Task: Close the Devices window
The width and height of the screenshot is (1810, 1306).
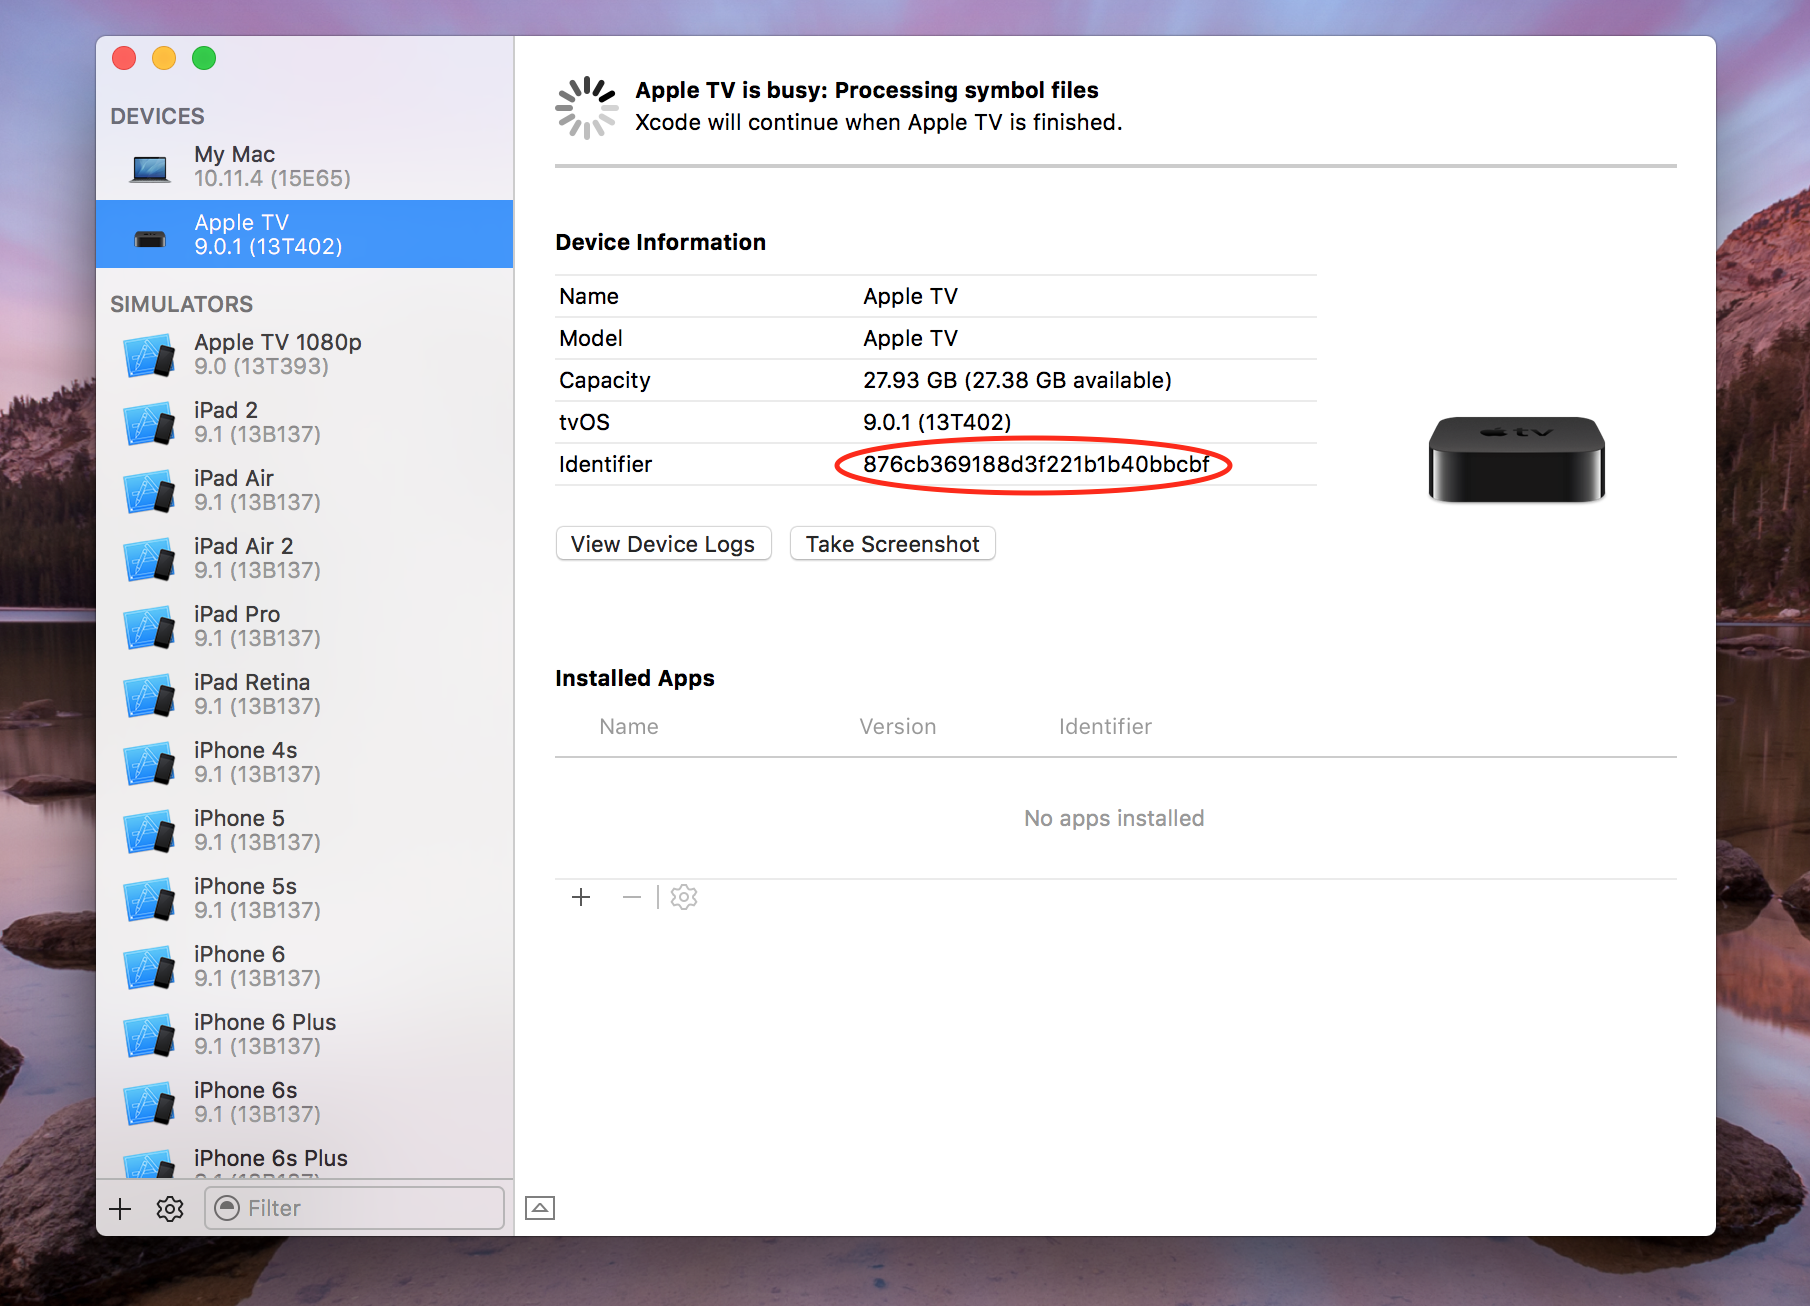Action: coord(124,58)
